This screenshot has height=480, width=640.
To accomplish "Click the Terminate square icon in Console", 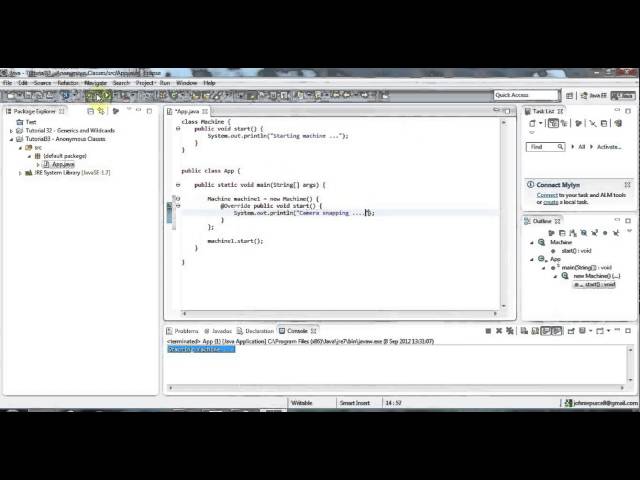I will [x=488, y=331].
